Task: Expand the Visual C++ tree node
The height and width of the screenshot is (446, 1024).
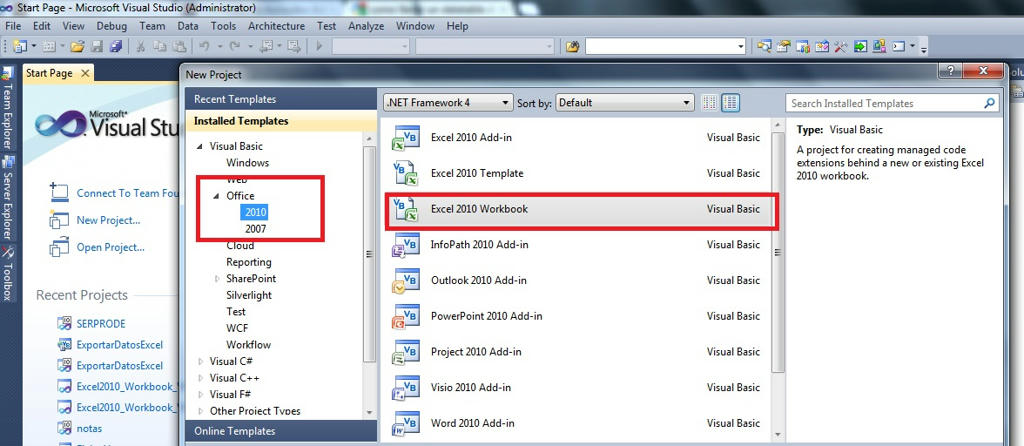Action: coord(200,378)
